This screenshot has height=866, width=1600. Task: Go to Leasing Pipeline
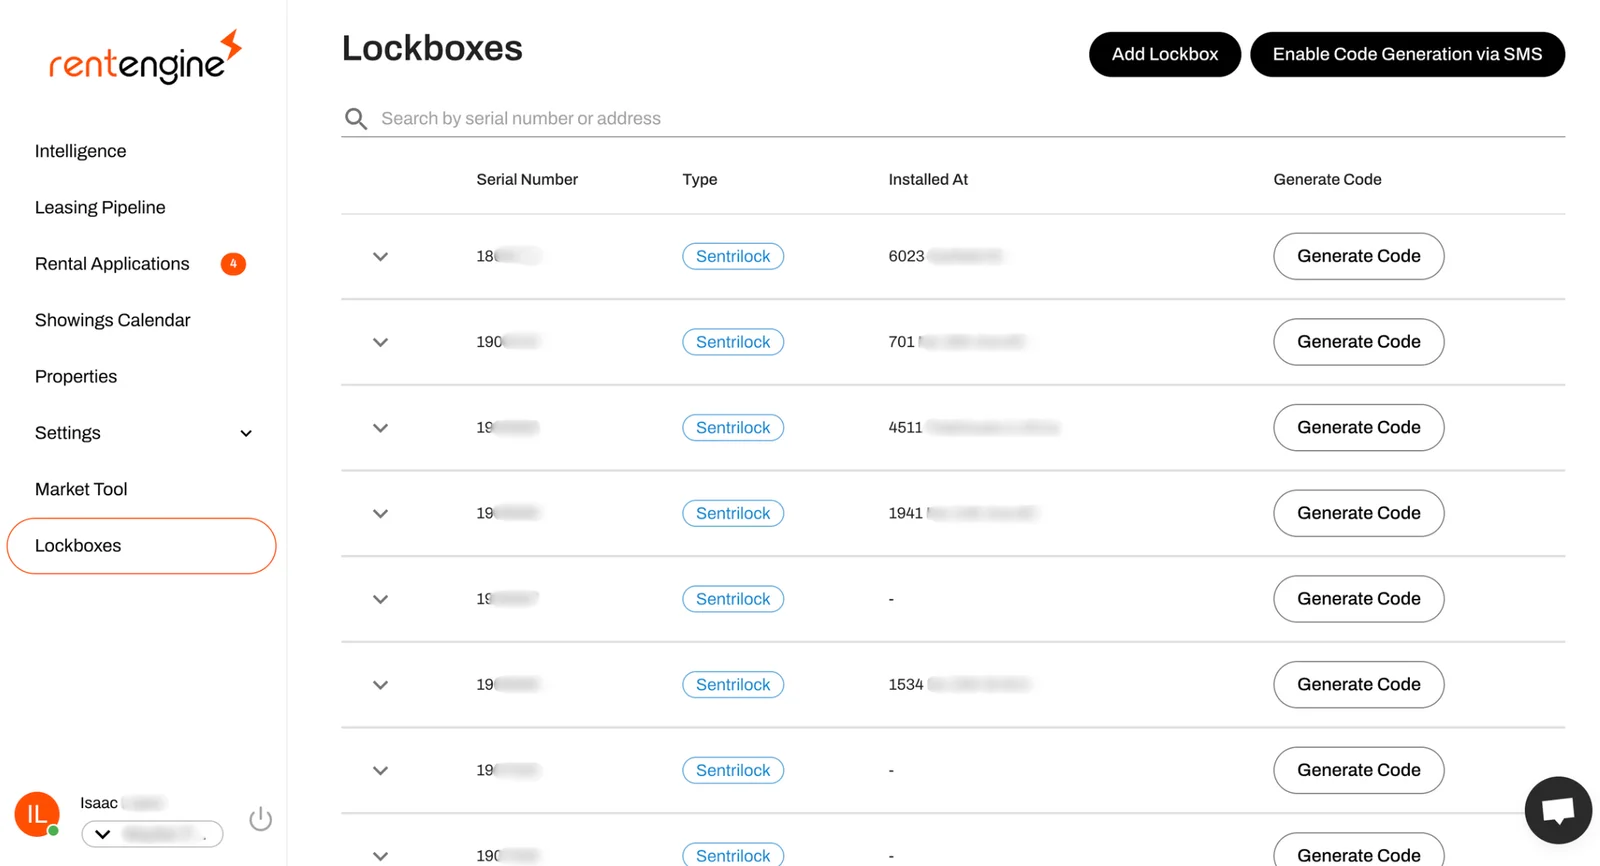click(x=100, y=207)
